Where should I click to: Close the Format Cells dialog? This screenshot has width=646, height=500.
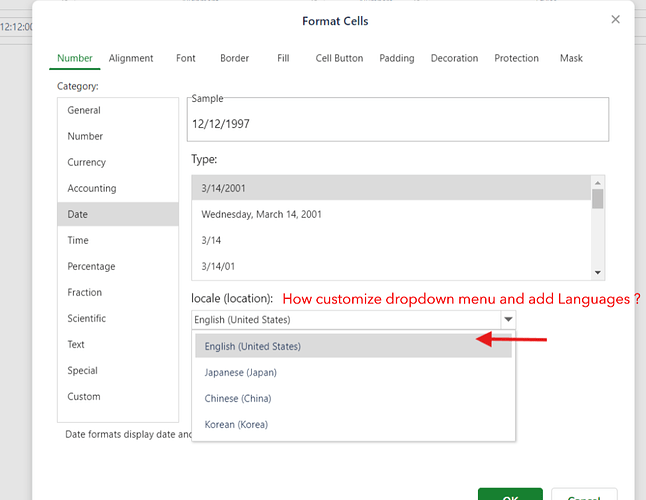pyautogui.click(x=615, y=19)
